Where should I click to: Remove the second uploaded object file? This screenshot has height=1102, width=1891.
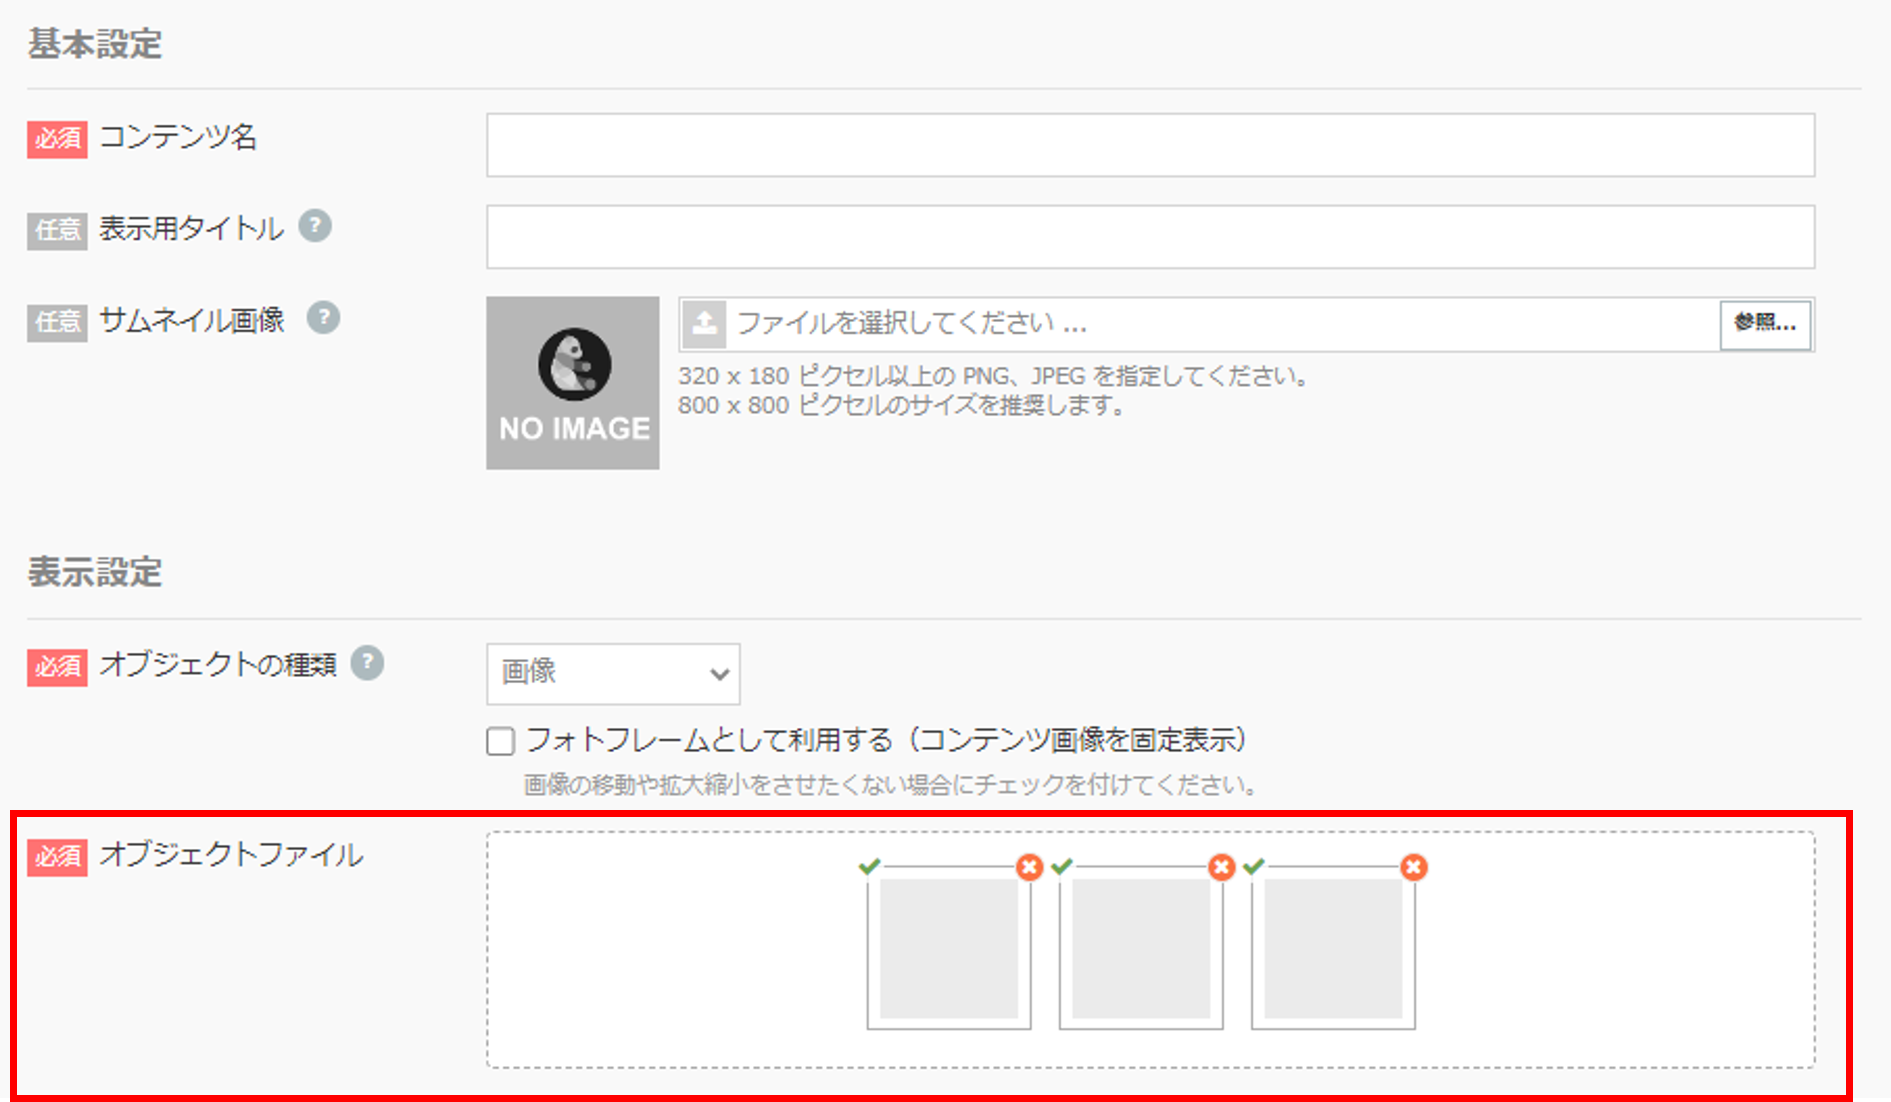[x=1221, y=867]
